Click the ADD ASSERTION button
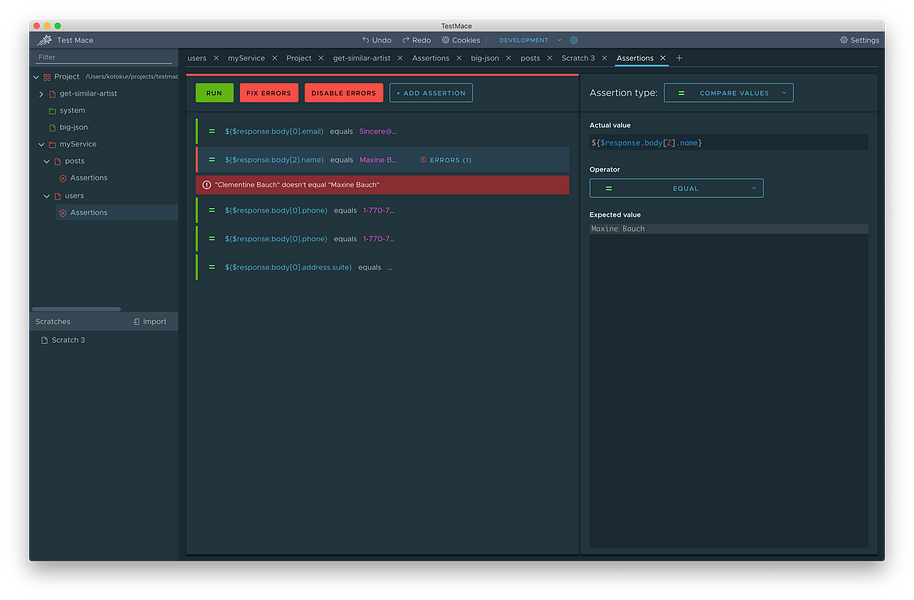Viewport: 914px width, 600px height. pyautogui.click(x=431, y=93)
